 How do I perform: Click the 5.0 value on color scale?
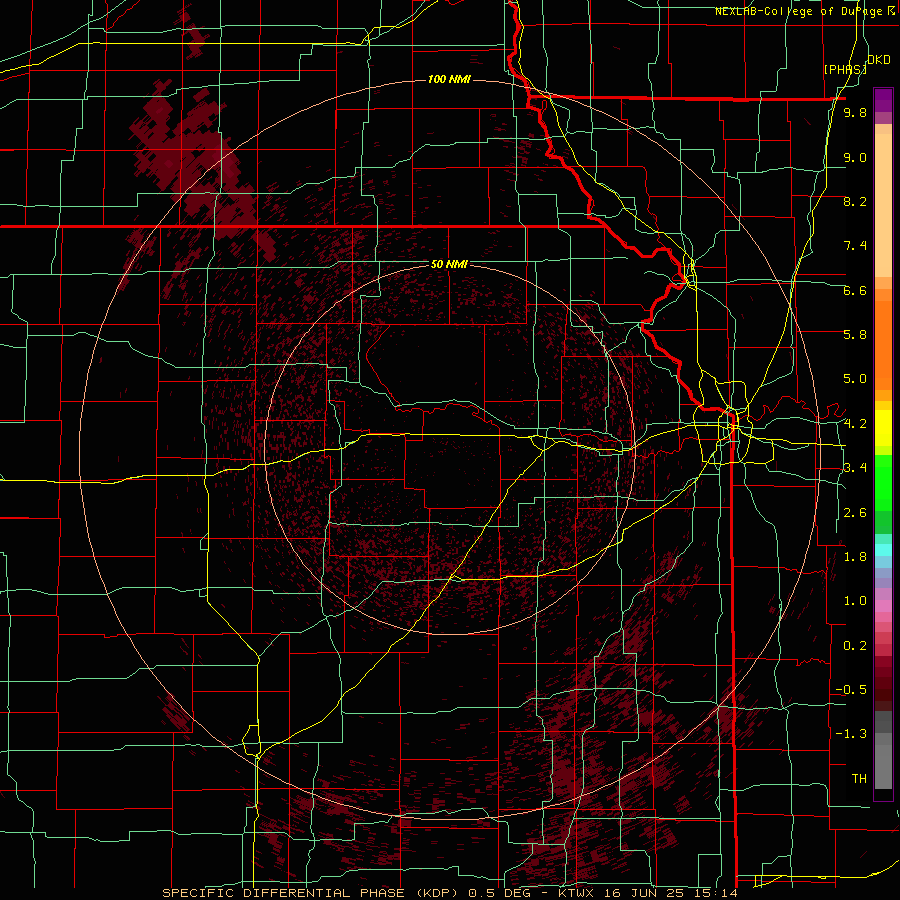pyautogui.click(x=855, y=379)
